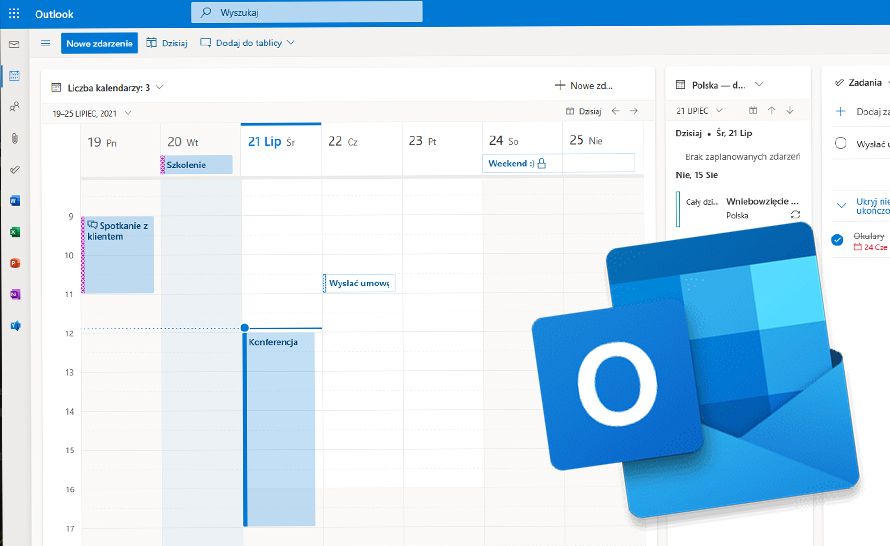Open Spotkanie z klientem event
This screenshot has width=890, height=546.
117,255
